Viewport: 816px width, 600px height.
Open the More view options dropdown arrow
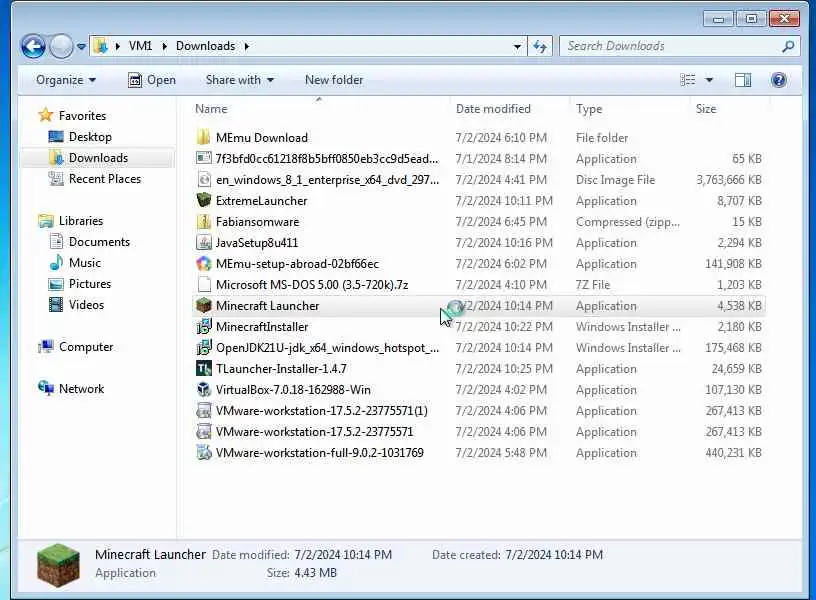[709, 80]
